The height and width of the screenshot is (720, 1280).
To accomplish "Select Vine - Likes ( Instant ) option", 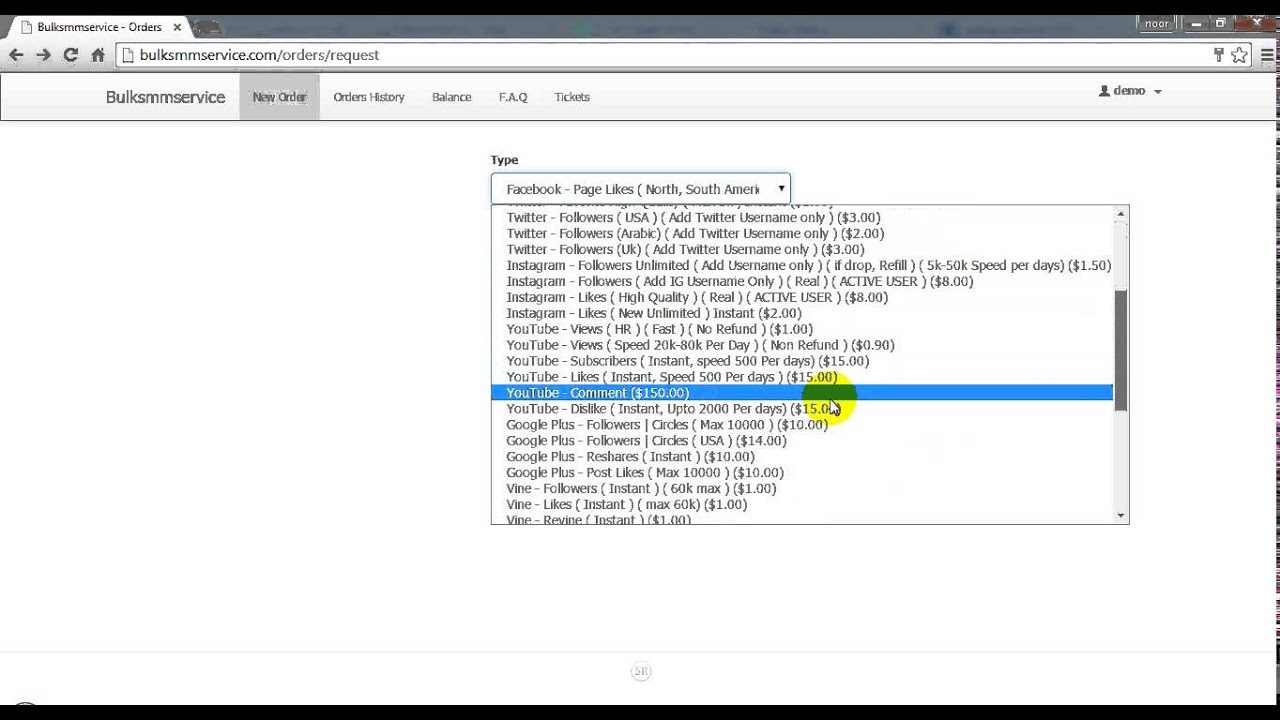I will [x=802, y=505].
